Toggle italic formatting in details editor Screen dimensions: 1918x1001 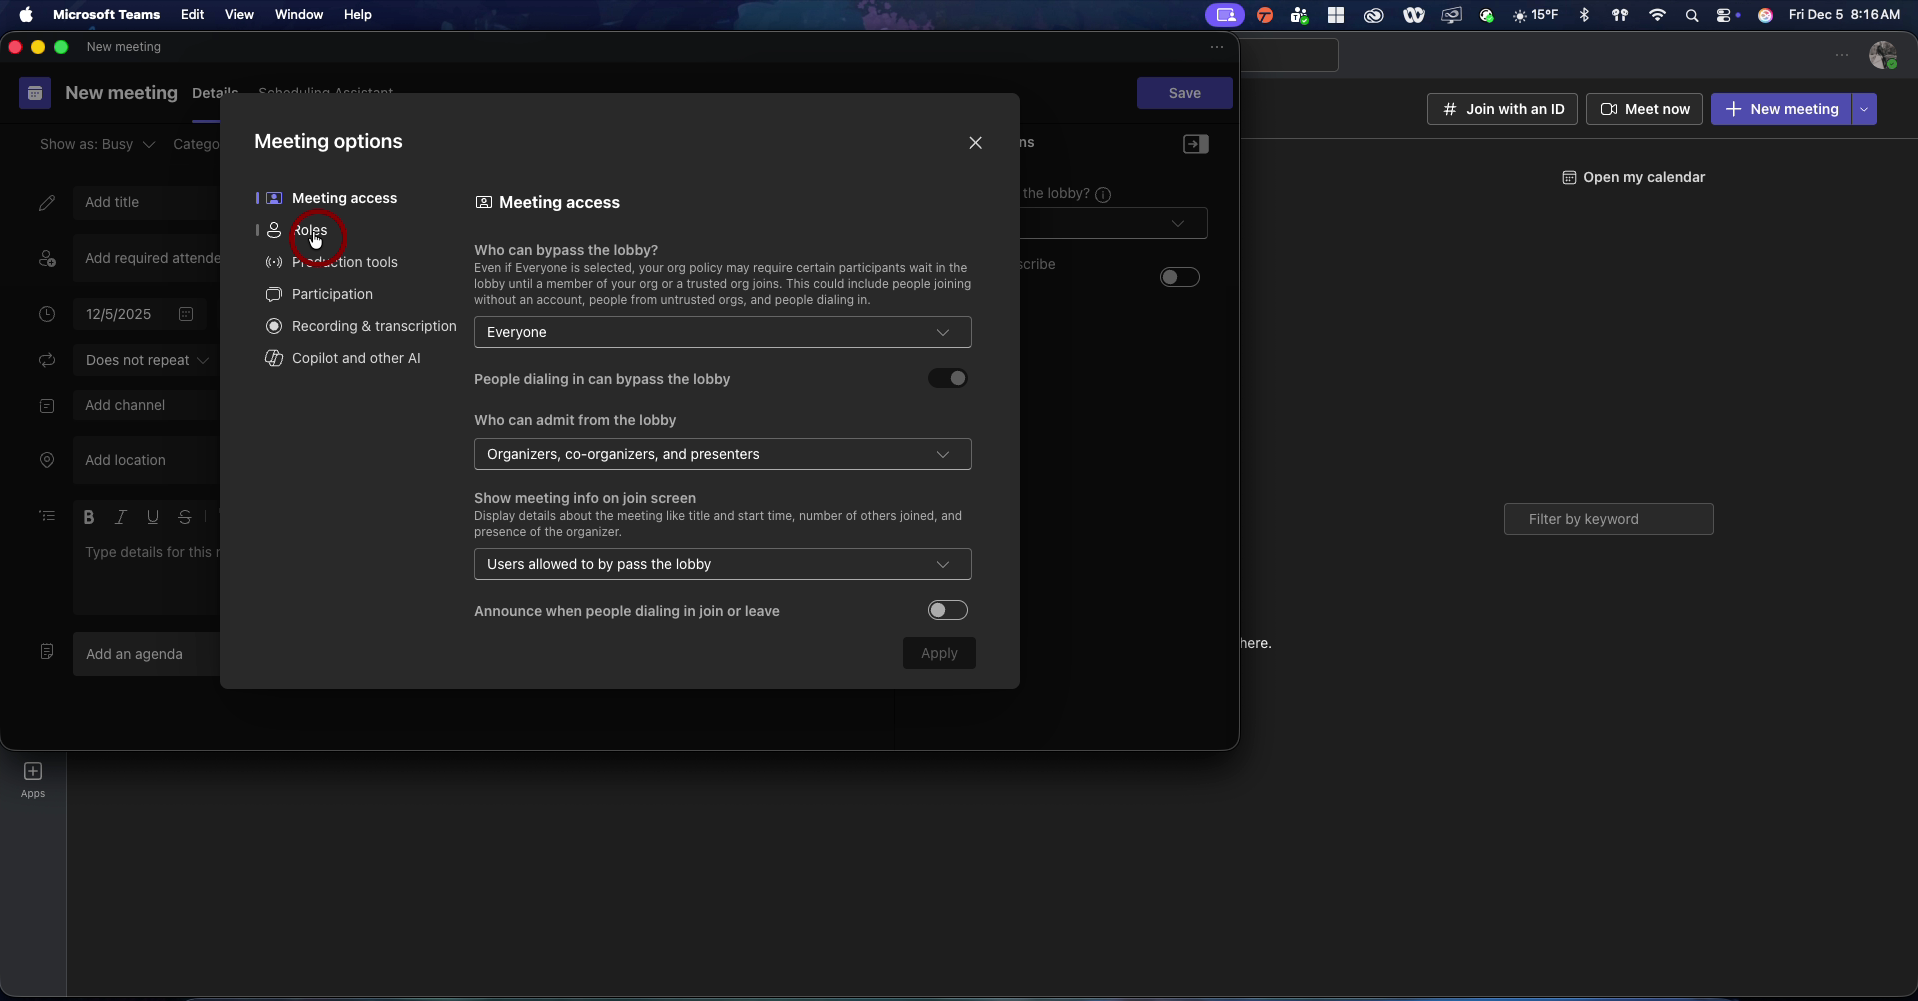[x=121, y=517]
